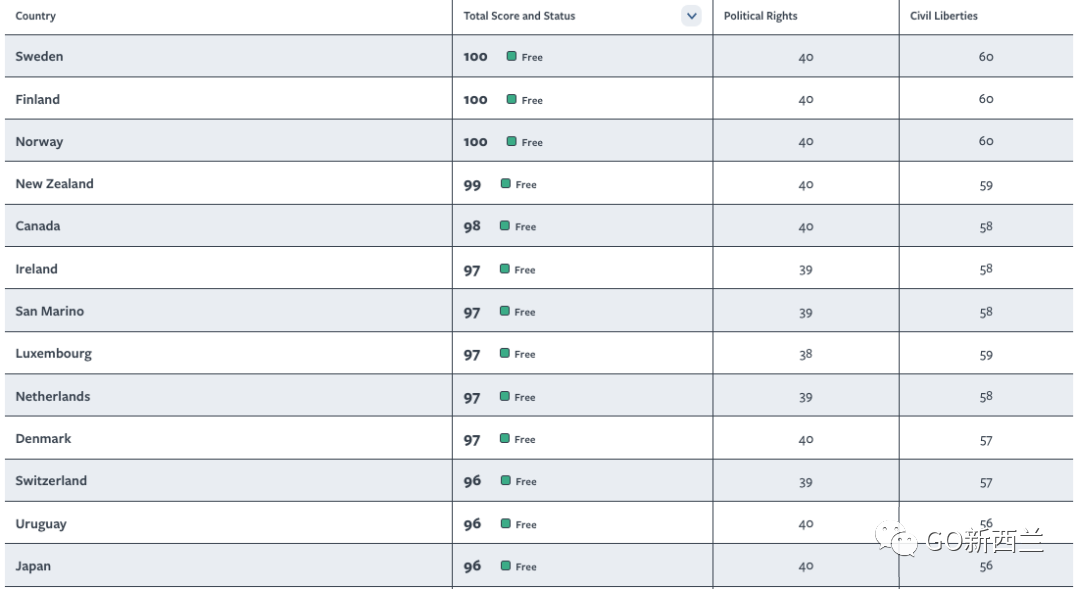Click New Zealand's total score of 99
This screenshot has width=1080, height=589.
click(472, 185)
